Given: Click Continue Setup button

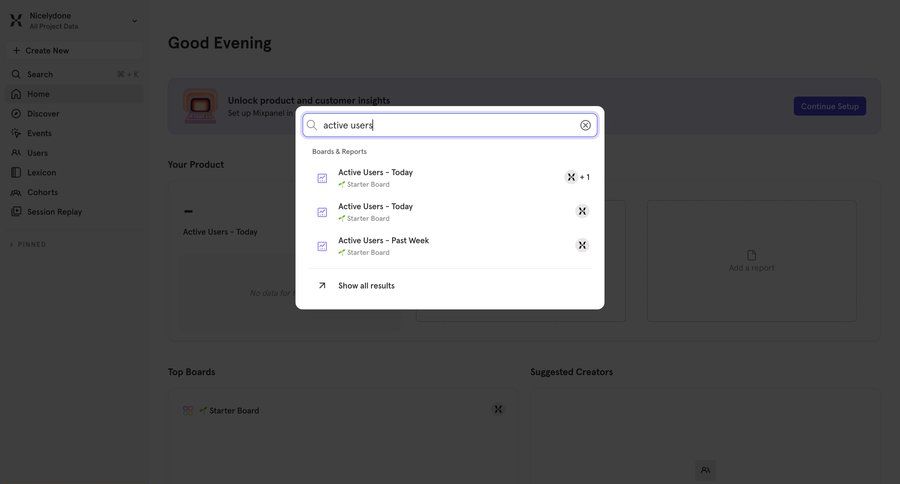Looking at the screenshot, I should pyautogui.click(x=829, y=106).
